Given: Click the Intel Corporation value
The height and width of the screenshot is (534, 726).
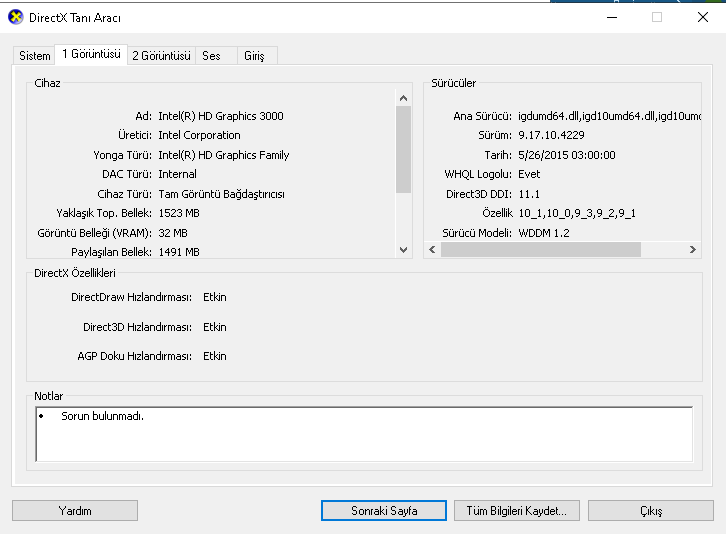Looking at the screenshot, I should tap(200, 135).
